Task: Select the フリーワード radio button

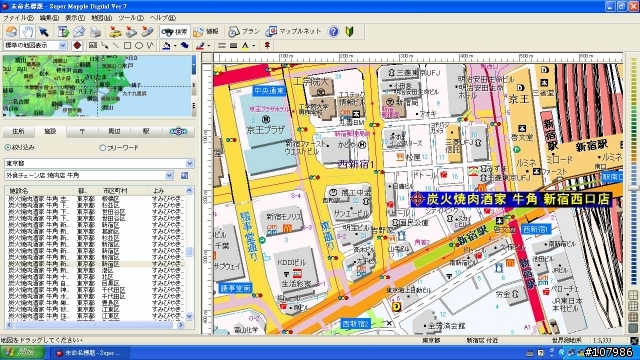Action: coord(102,148)
